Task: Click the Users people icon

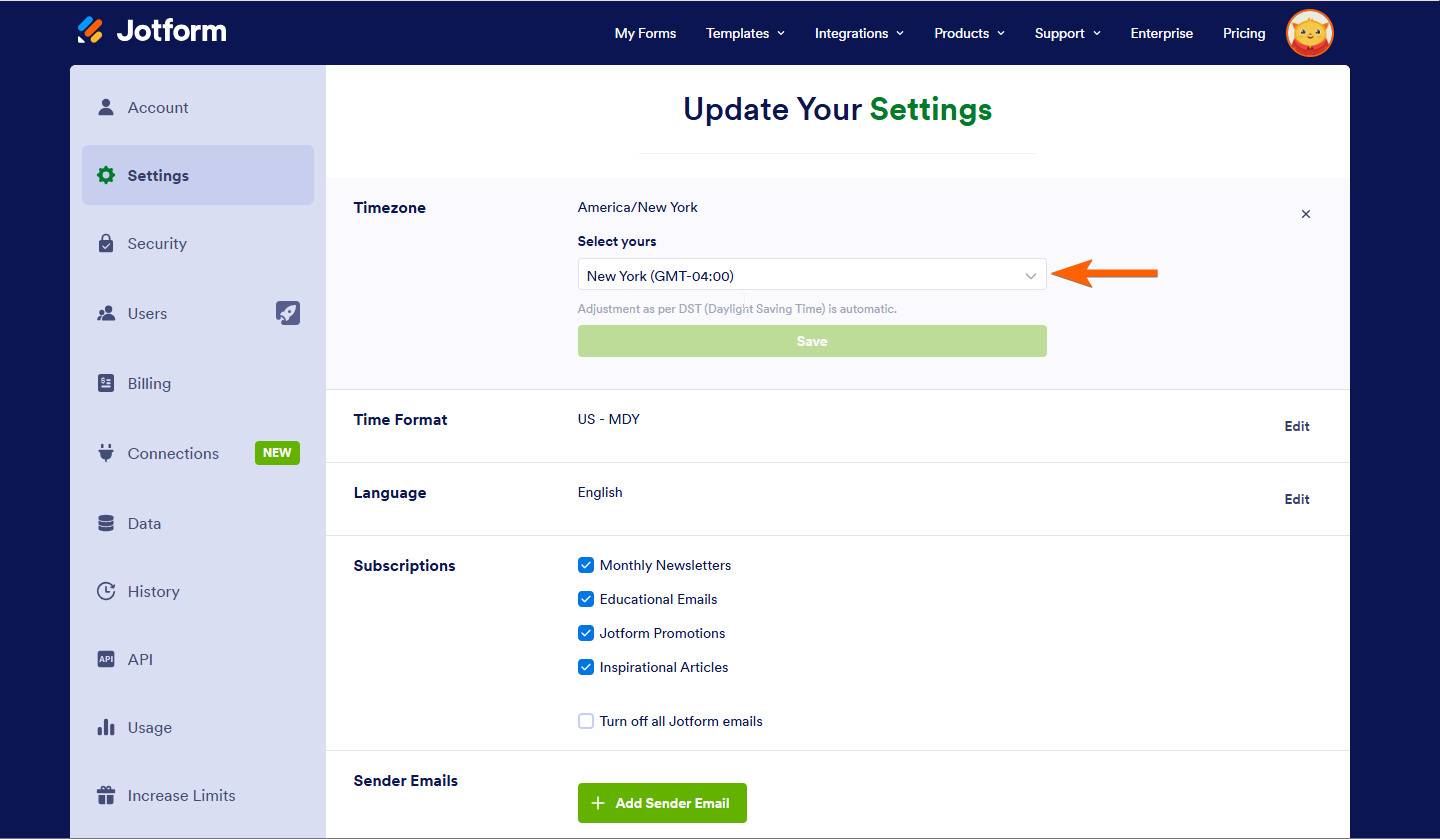Action: (106, 313)
